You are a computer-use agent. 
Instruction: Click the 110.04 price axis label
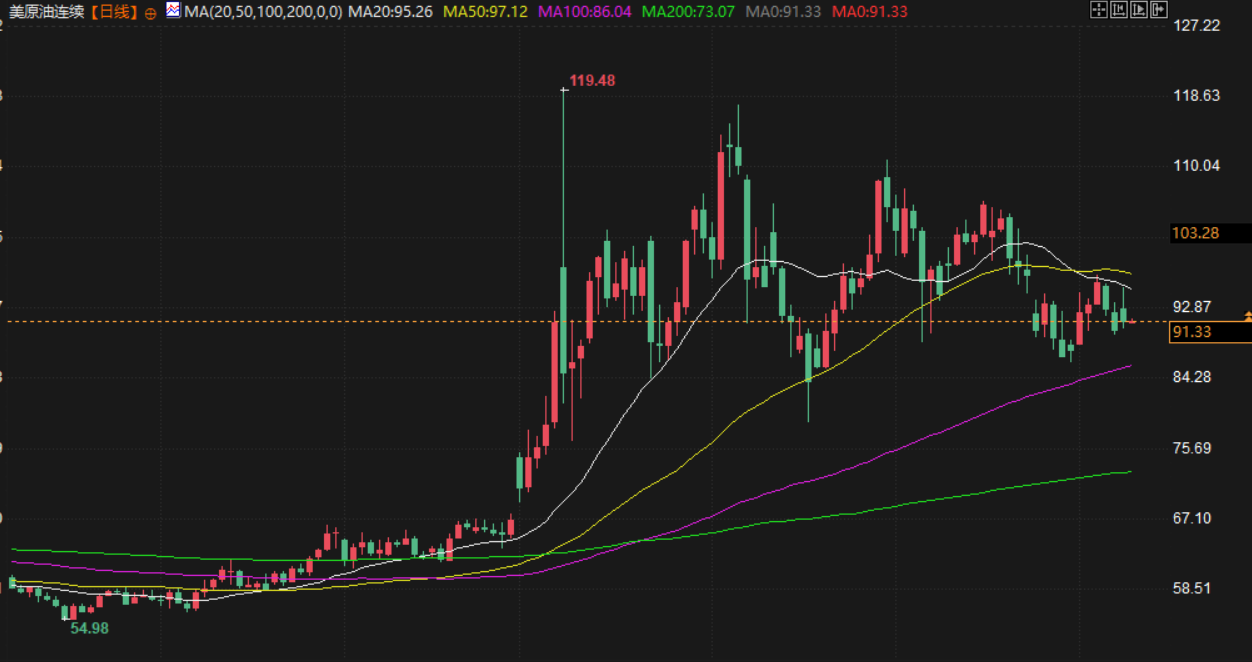click(x=1196, y=166)
